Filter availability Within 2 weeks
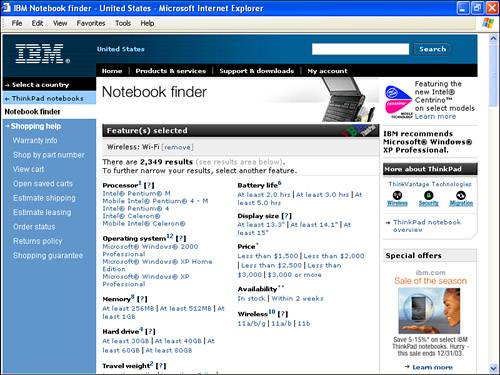This screenshot has width=500, height=375. [297, 298]
